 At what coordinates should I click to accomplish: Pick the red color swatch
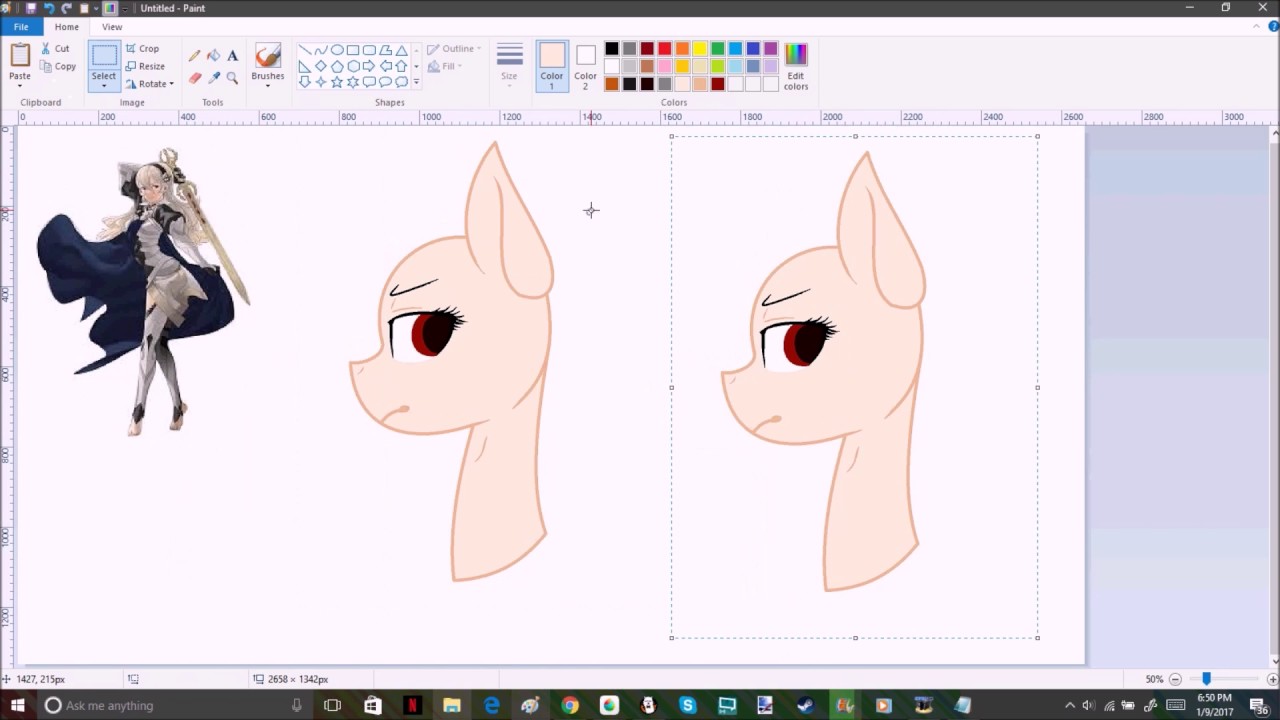point(665,49)
